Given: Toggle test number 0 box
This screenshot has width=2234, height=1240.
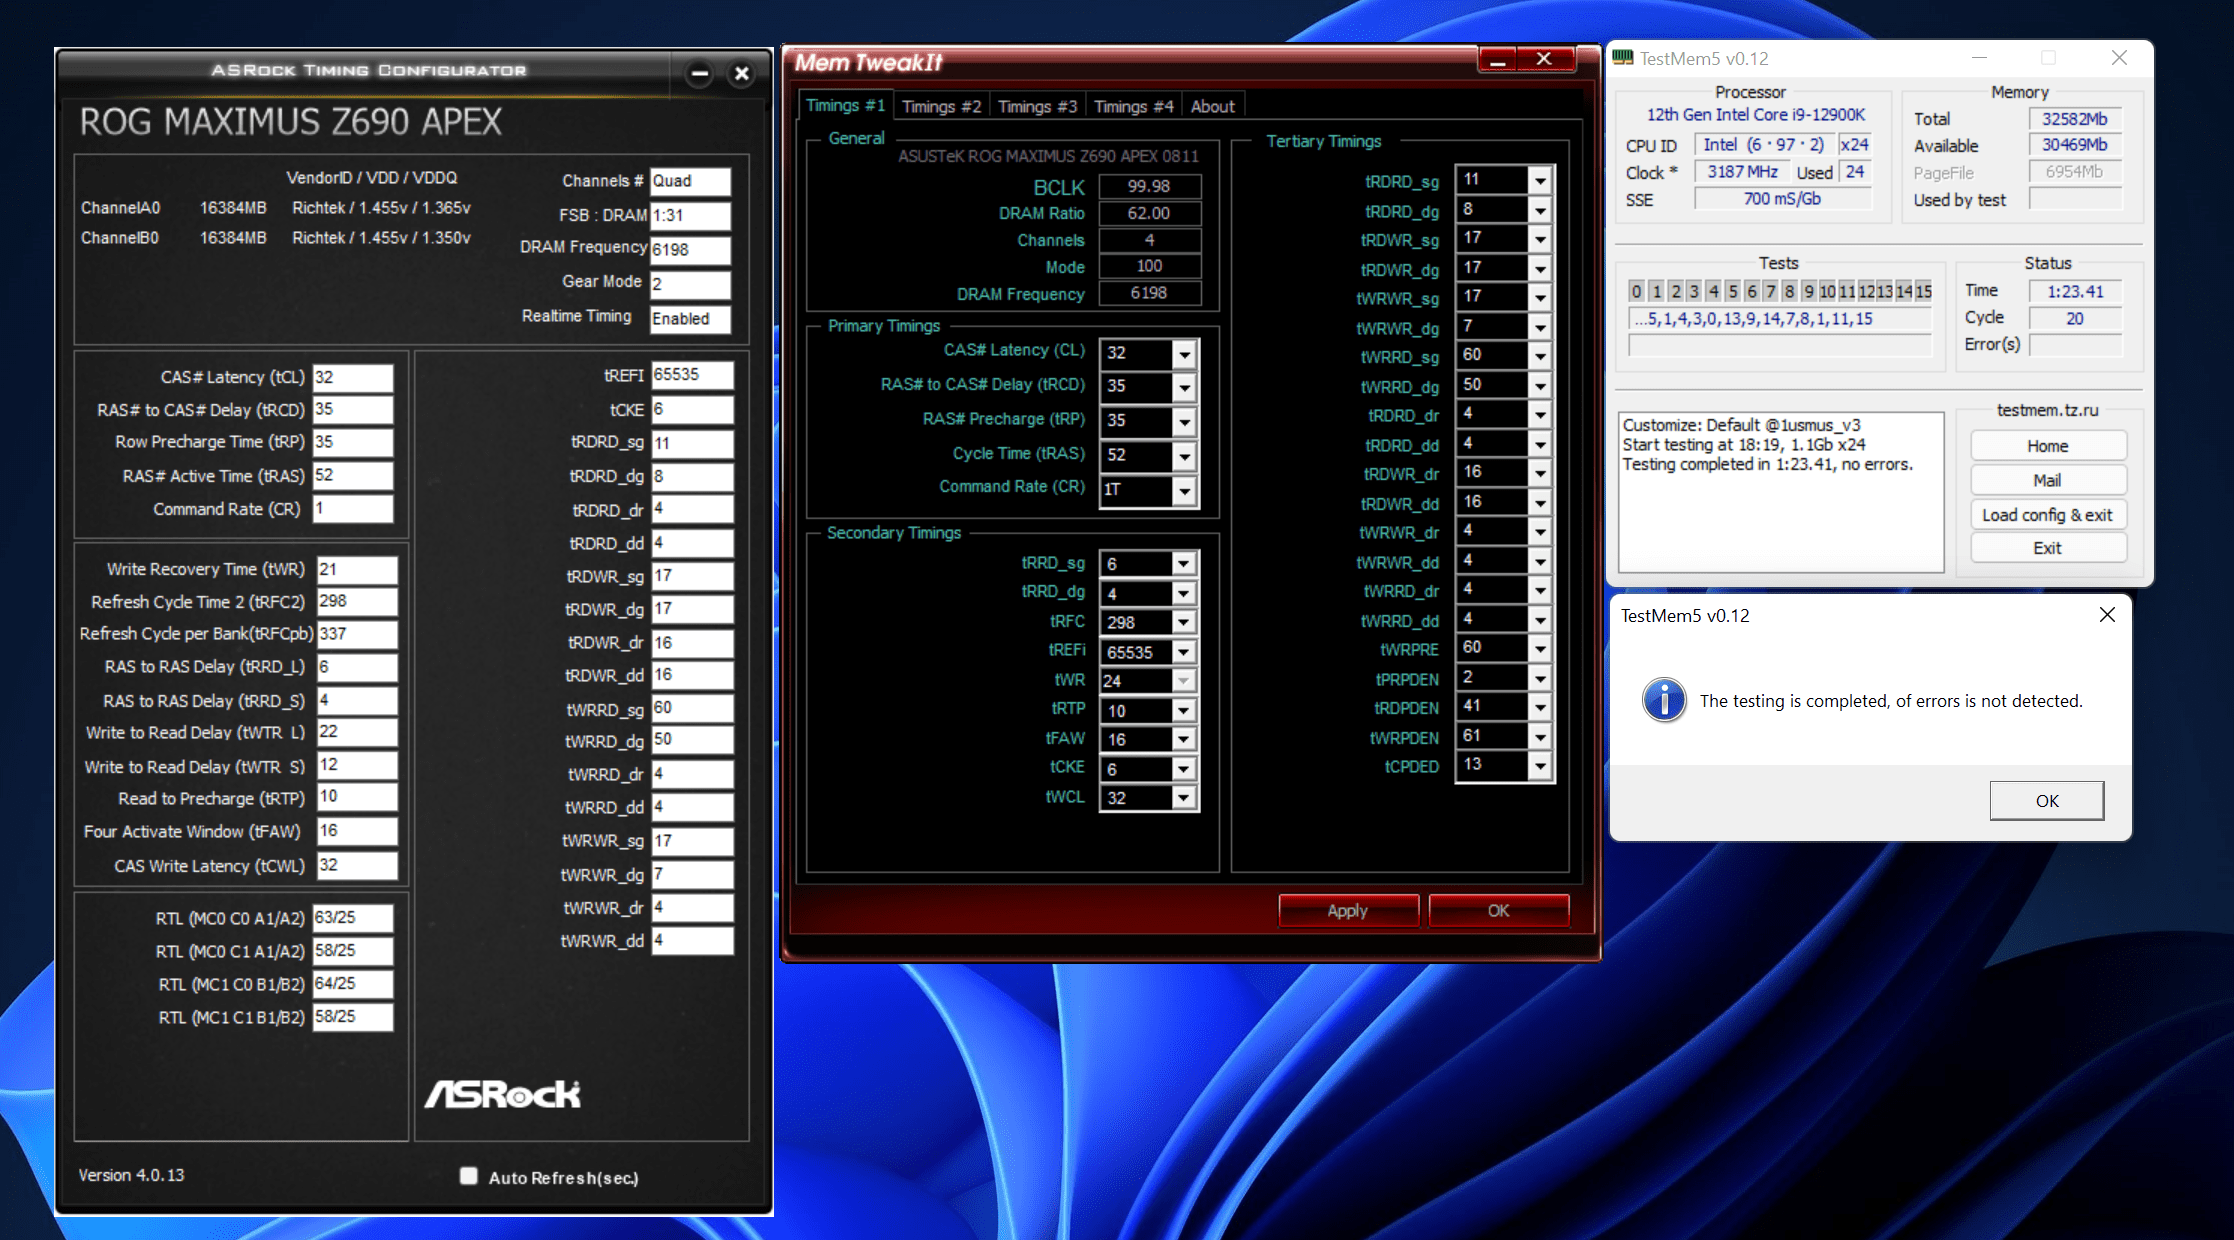Looking at the screenshot, I should pyautogui.click(x=1636, y=291).
